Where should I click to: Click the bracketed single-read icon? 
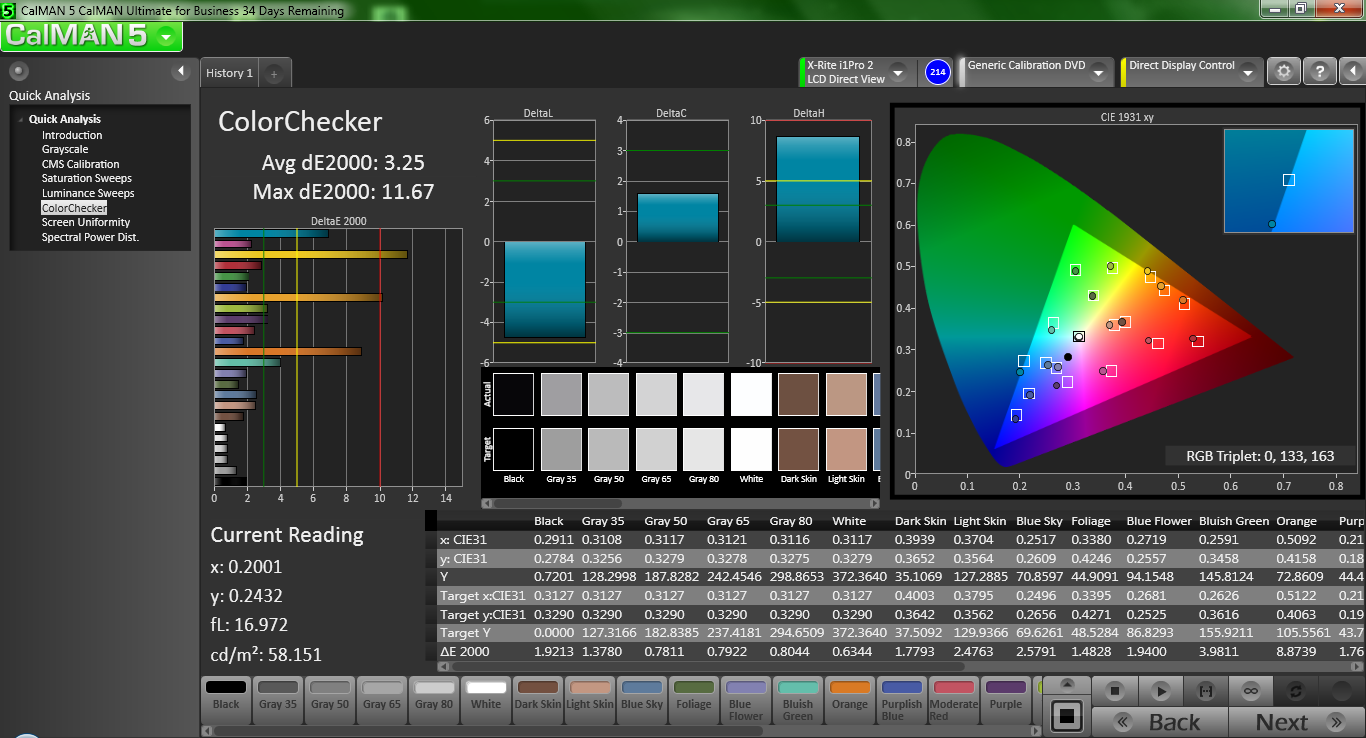(x=1206, y=690)
